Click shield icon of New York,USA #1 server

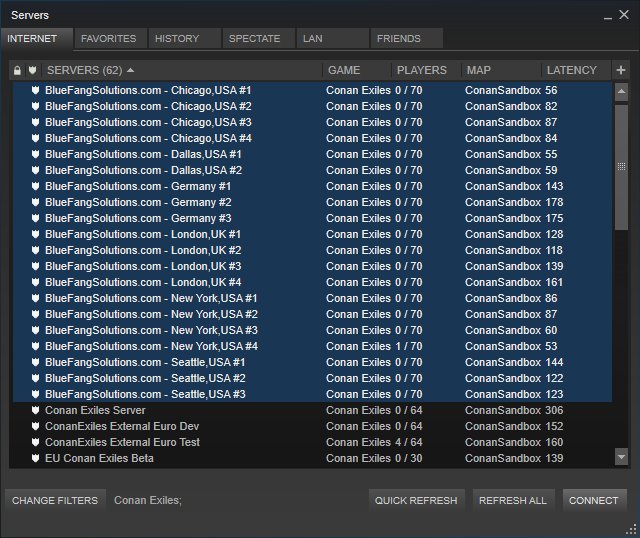click(36, 298)
